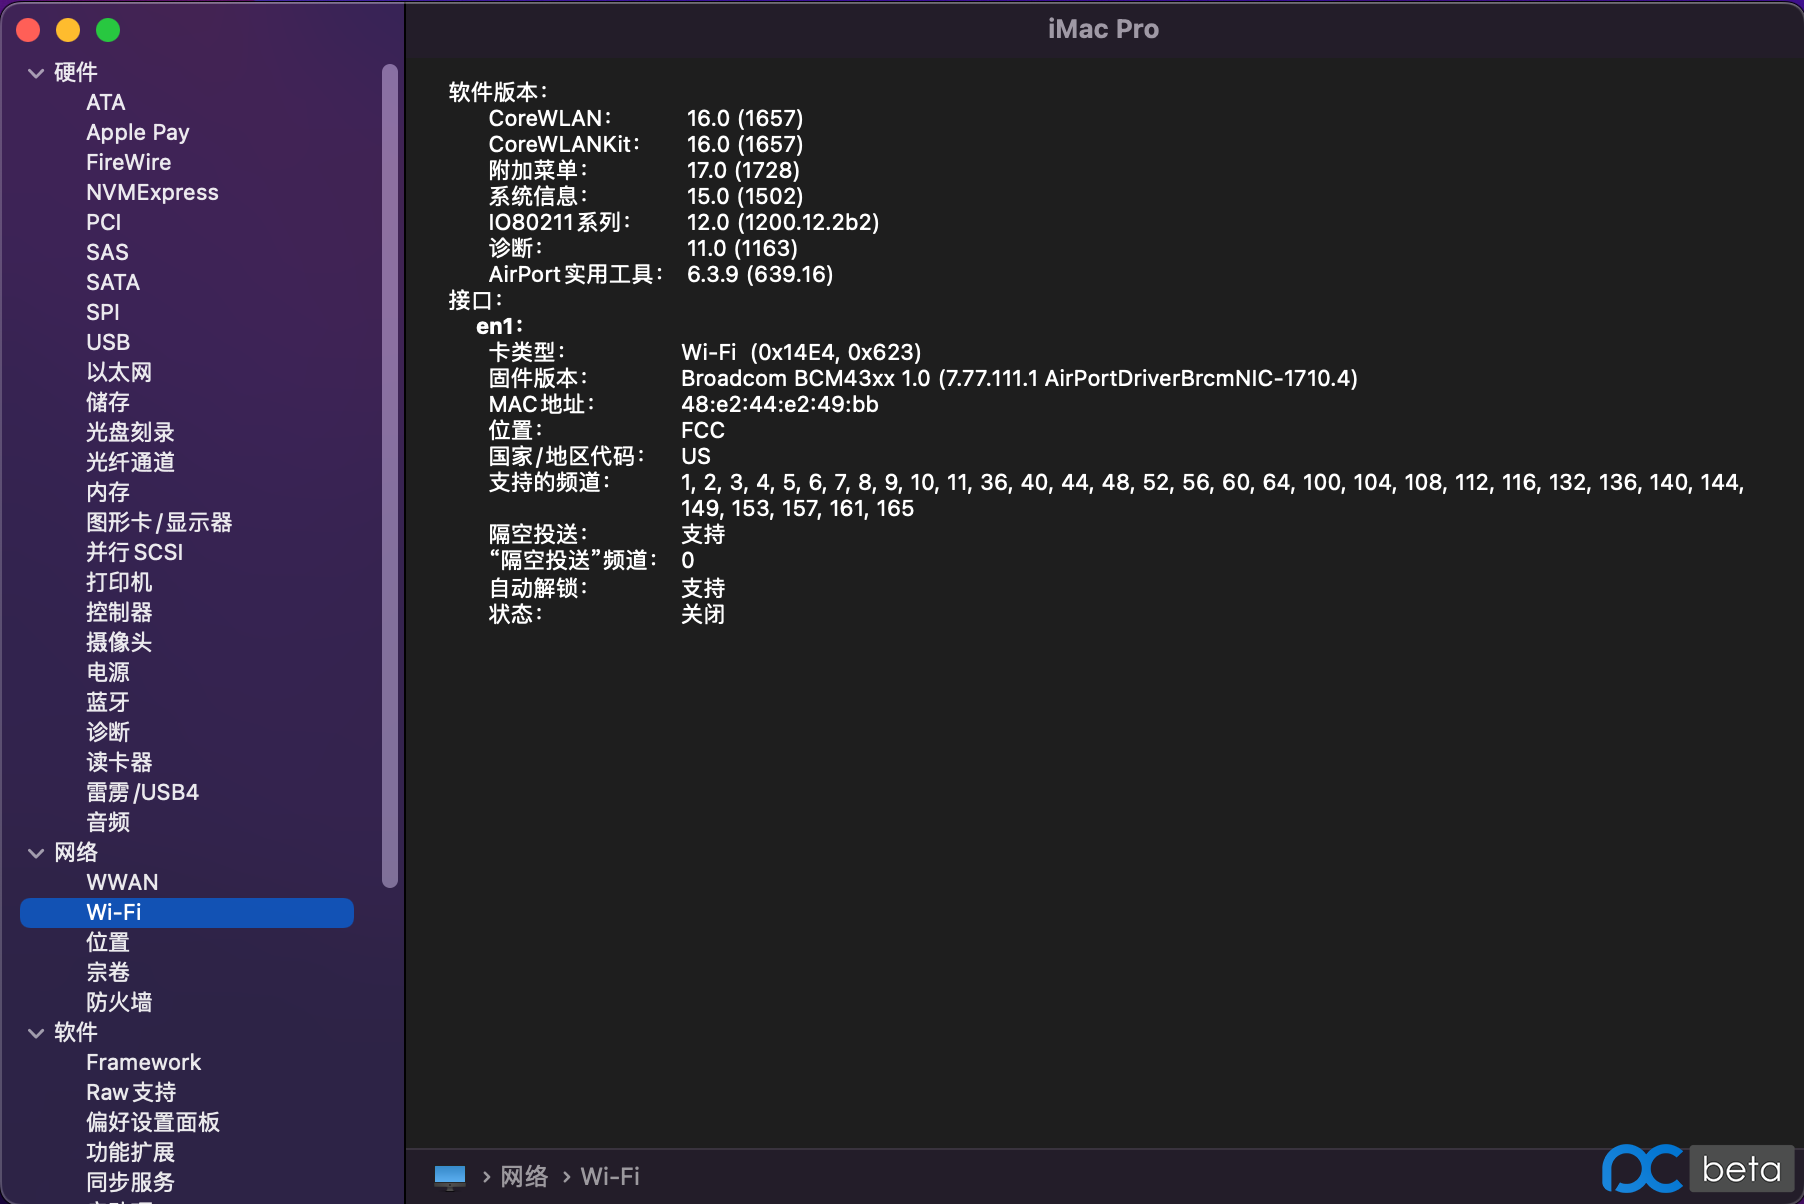Click the en1 interface heading
The image size is (1804, 1204).
point(499,326)
